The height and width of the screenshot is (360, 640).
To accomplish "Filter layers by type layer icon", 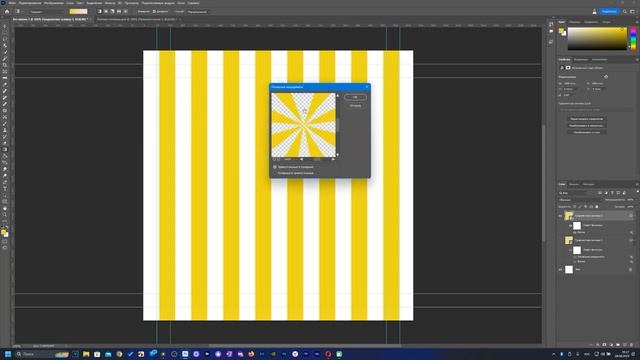I will point(612,193).
